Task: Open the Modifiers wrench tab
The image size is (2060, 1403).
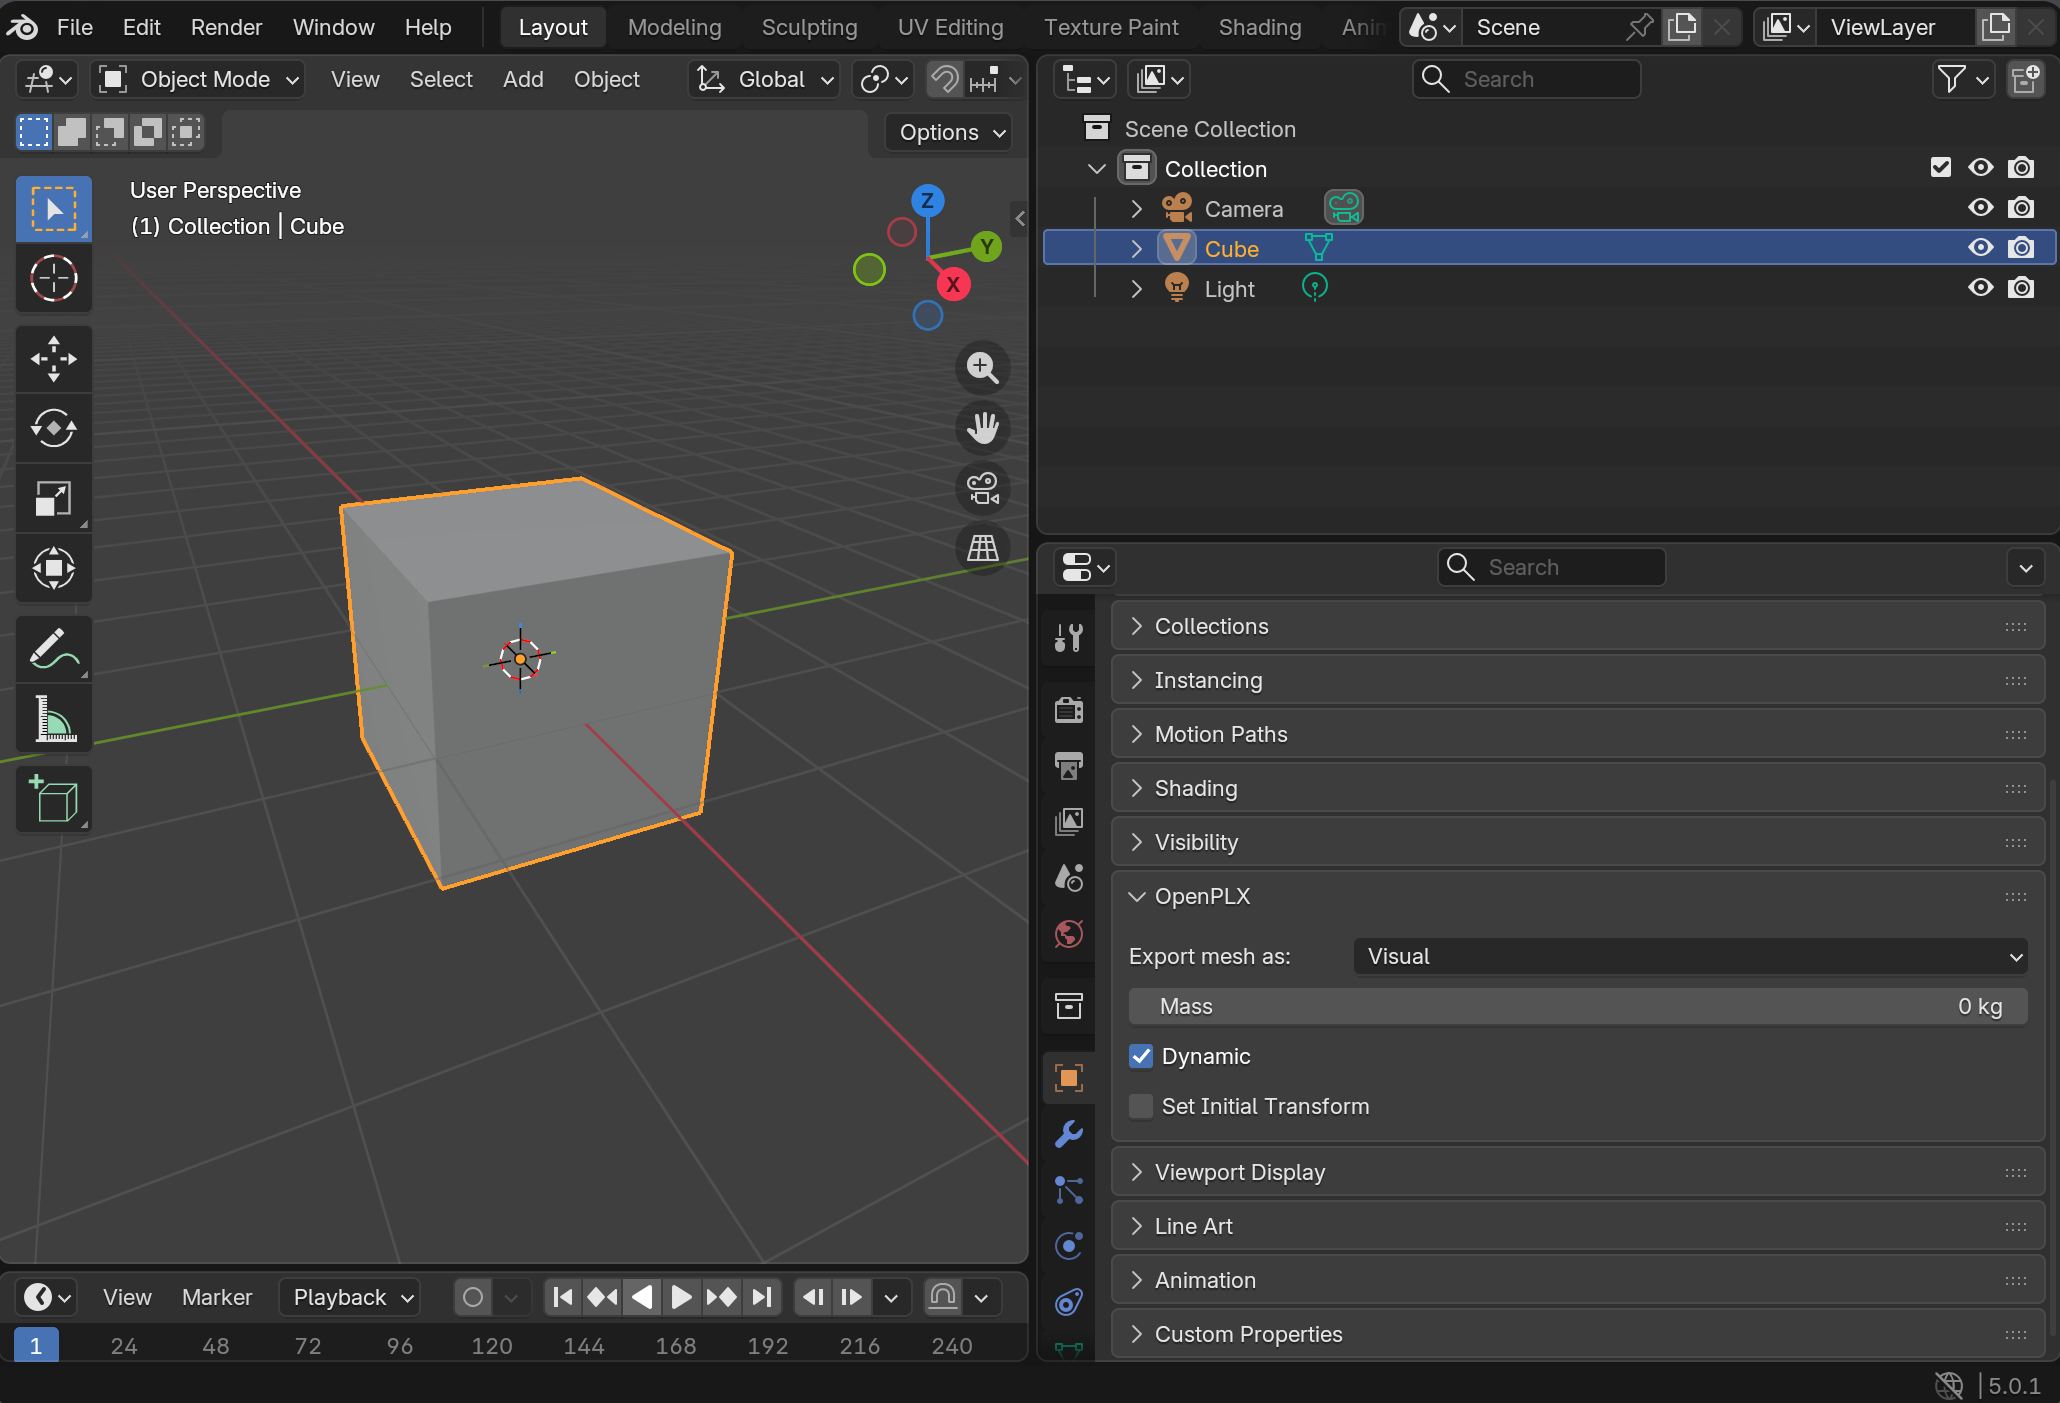Action: (x=1069, y=1134)
